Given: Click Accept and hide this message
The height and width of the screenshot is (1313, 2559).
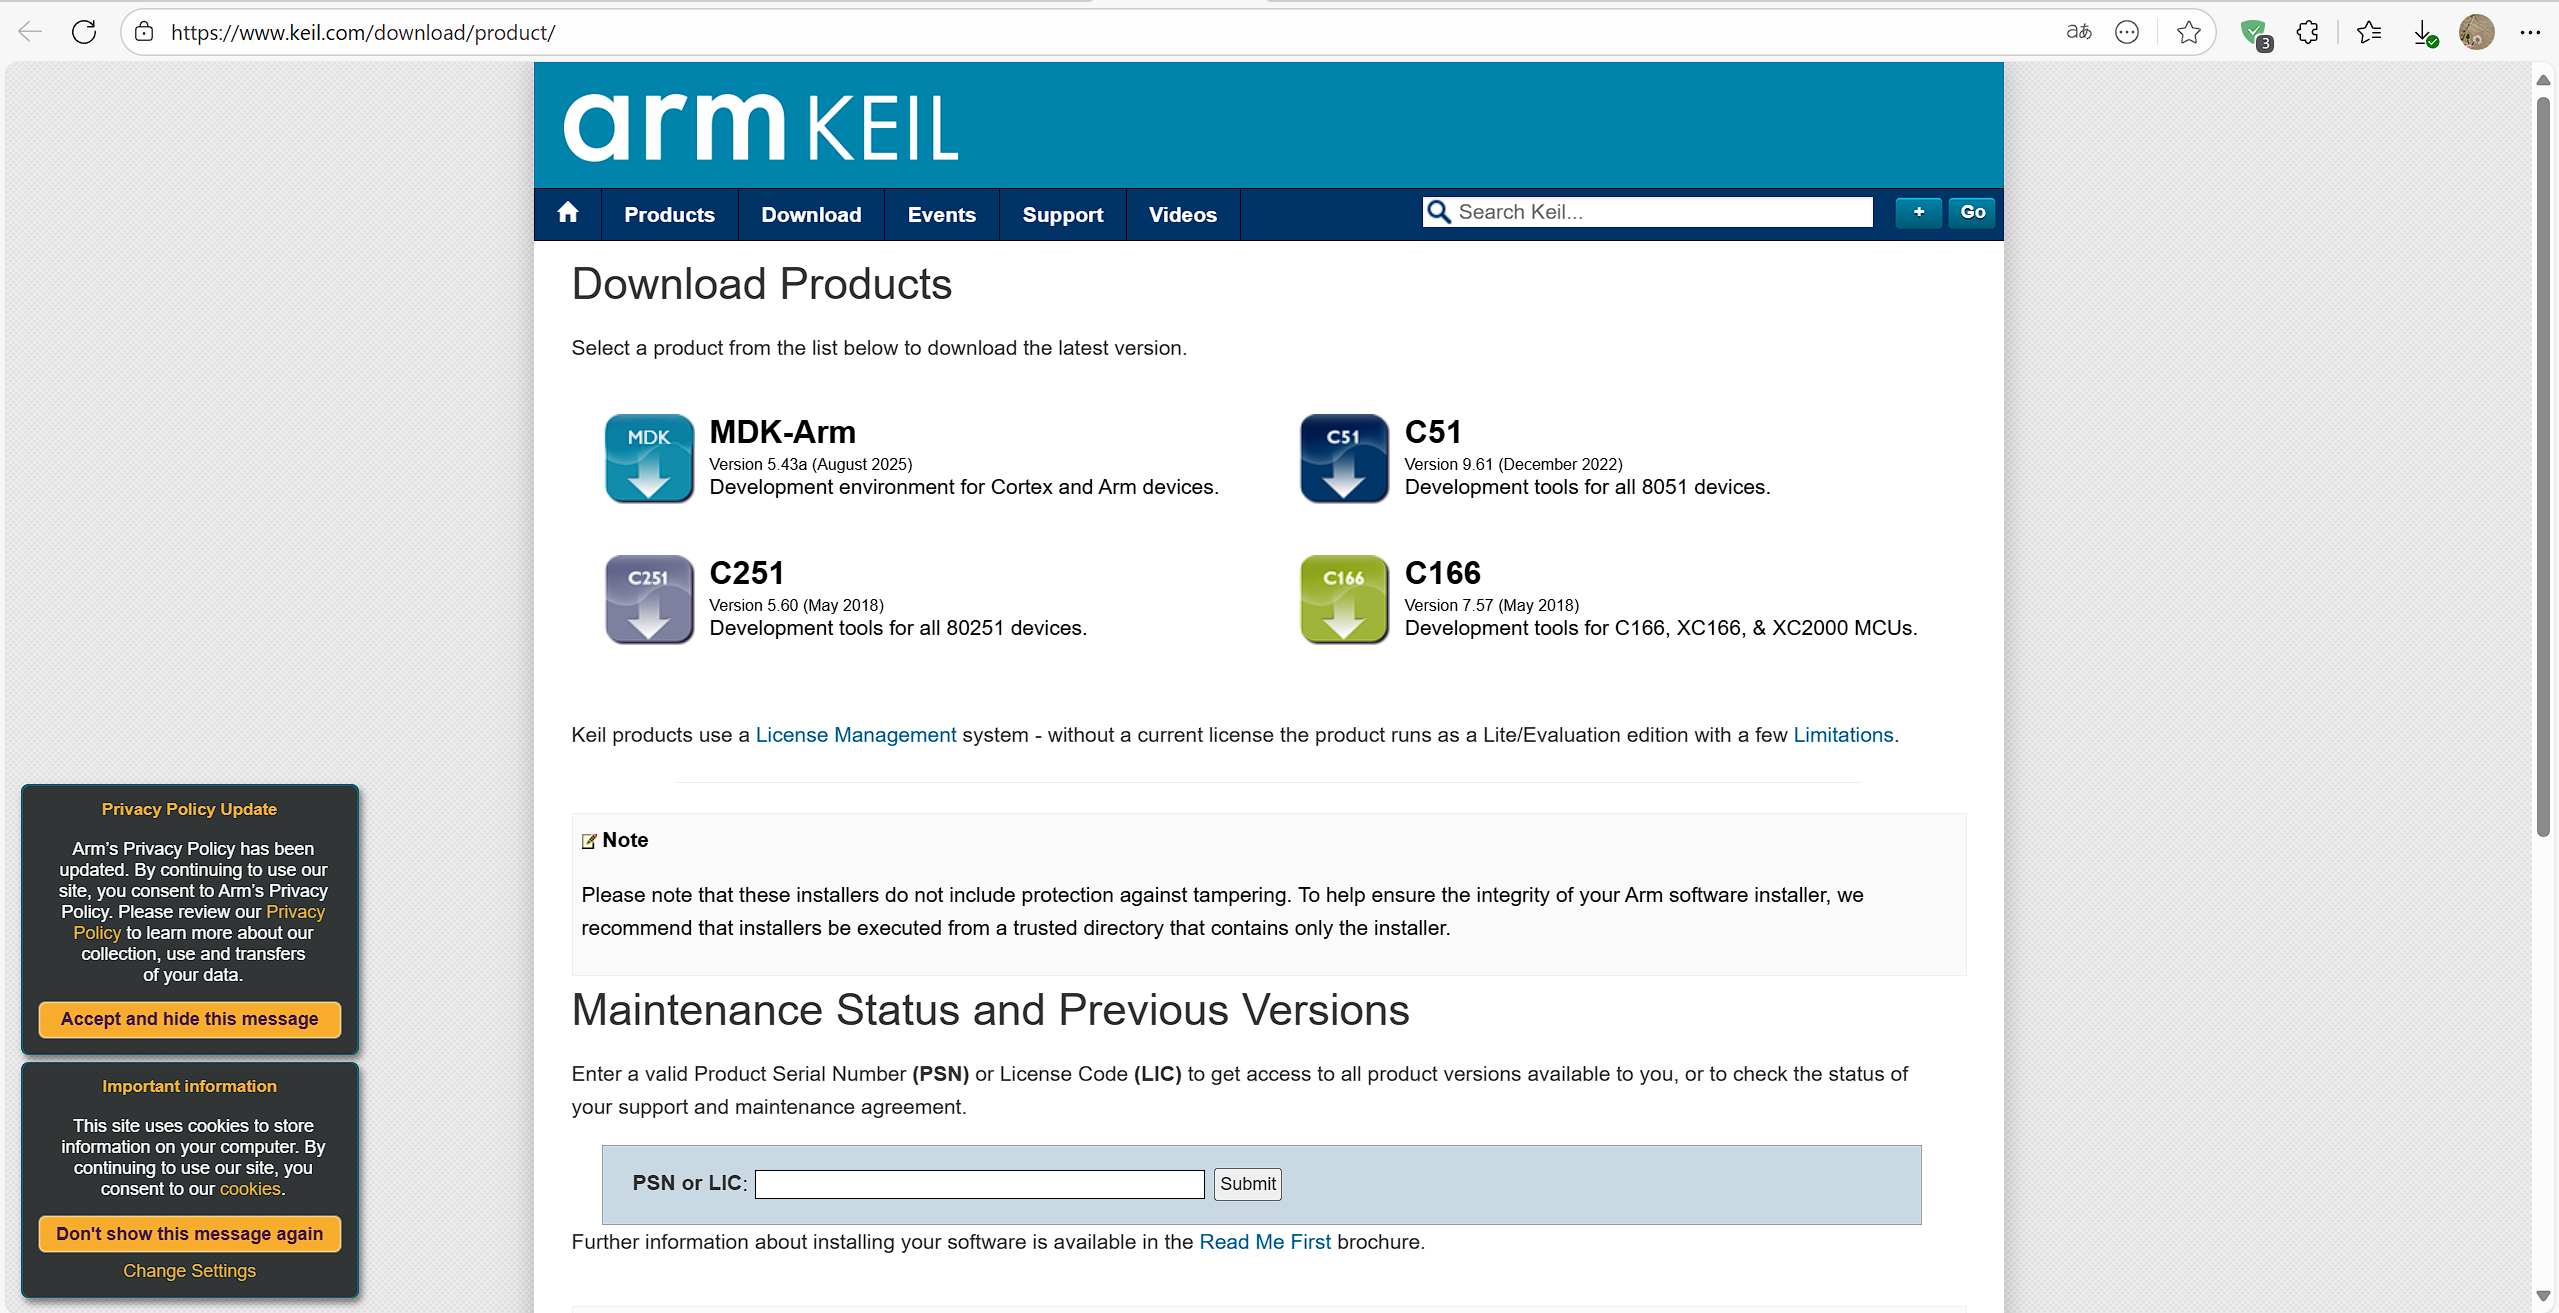Looking at the screenshot, I should 190,1019.
